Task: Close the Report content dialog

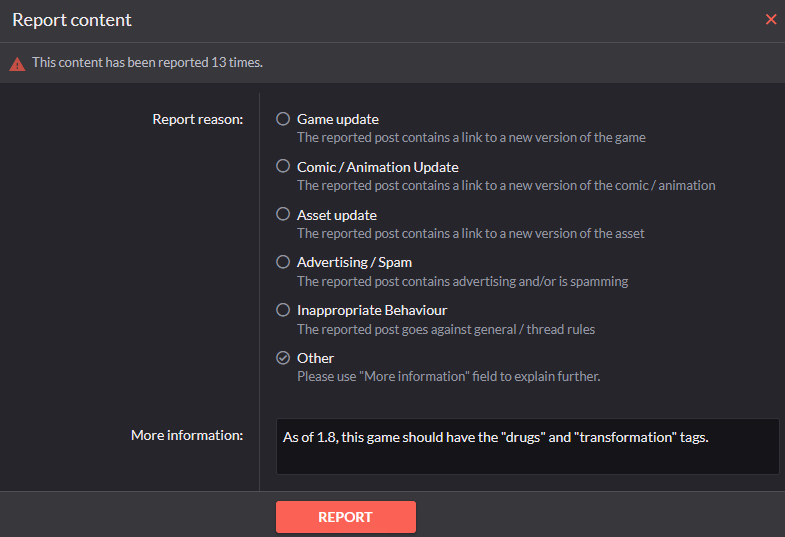Action: pos(771,20)
